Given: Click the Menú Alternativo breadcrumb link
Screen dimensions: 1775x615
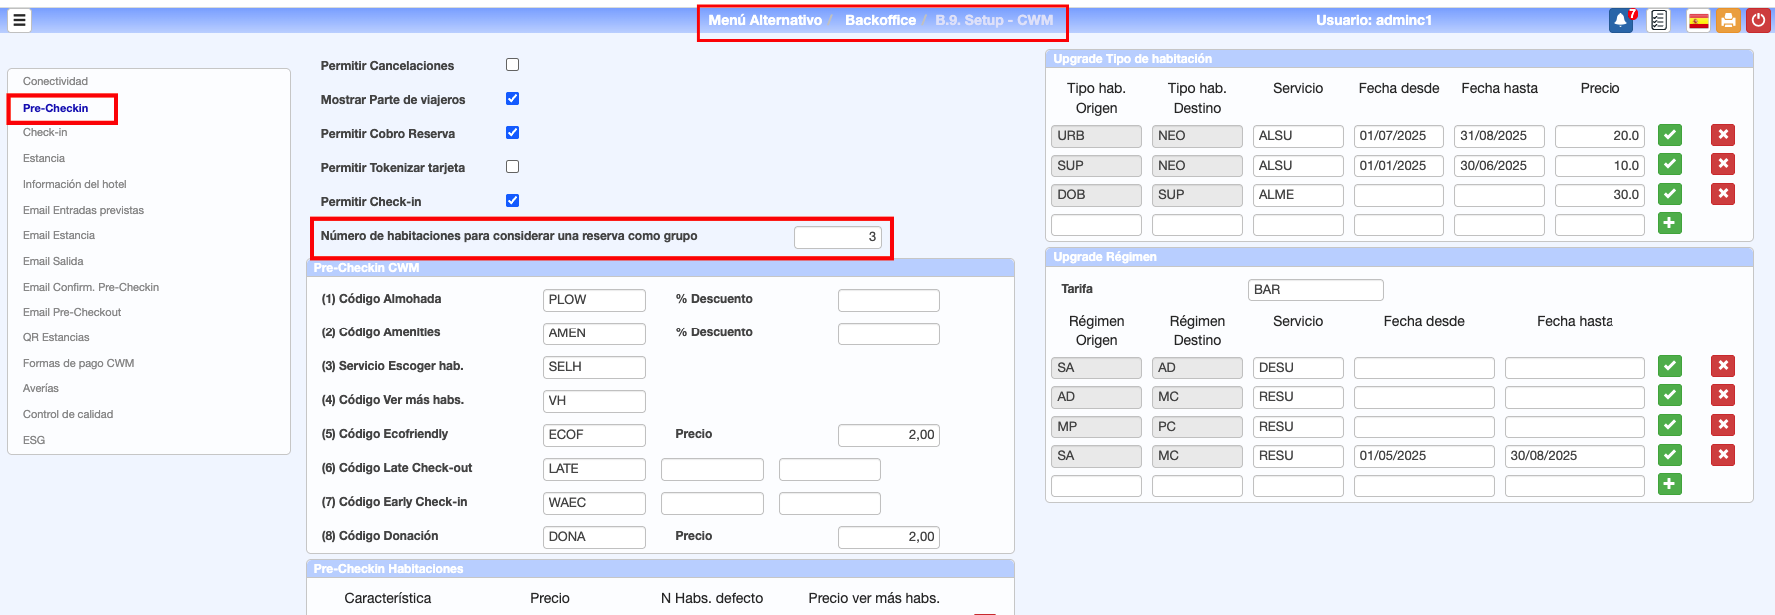Looking at the screenshot, I should [x=765, y=20].
